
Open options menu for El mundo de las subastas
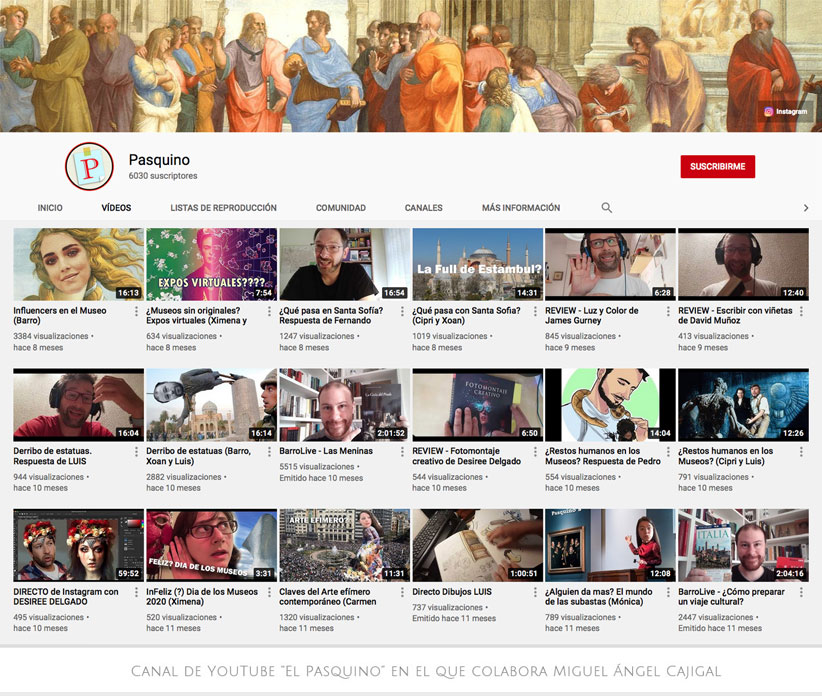tap(668, 592)
